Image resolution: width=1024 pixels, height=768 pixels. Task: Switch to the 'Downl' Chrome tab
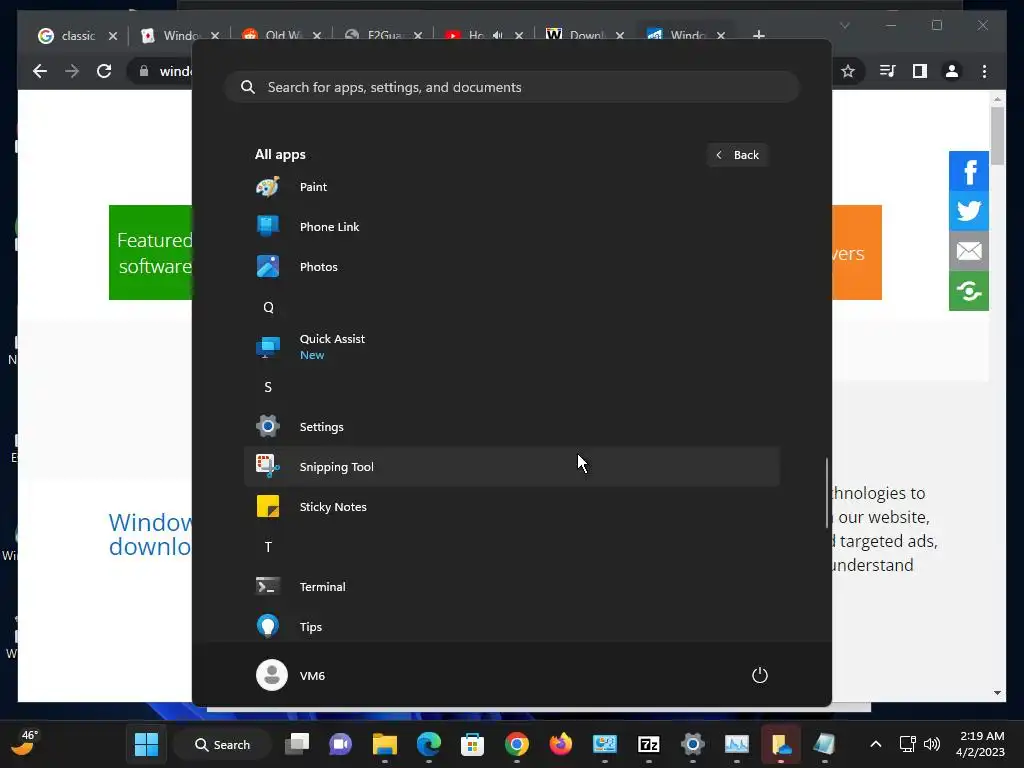pos(586,35)
